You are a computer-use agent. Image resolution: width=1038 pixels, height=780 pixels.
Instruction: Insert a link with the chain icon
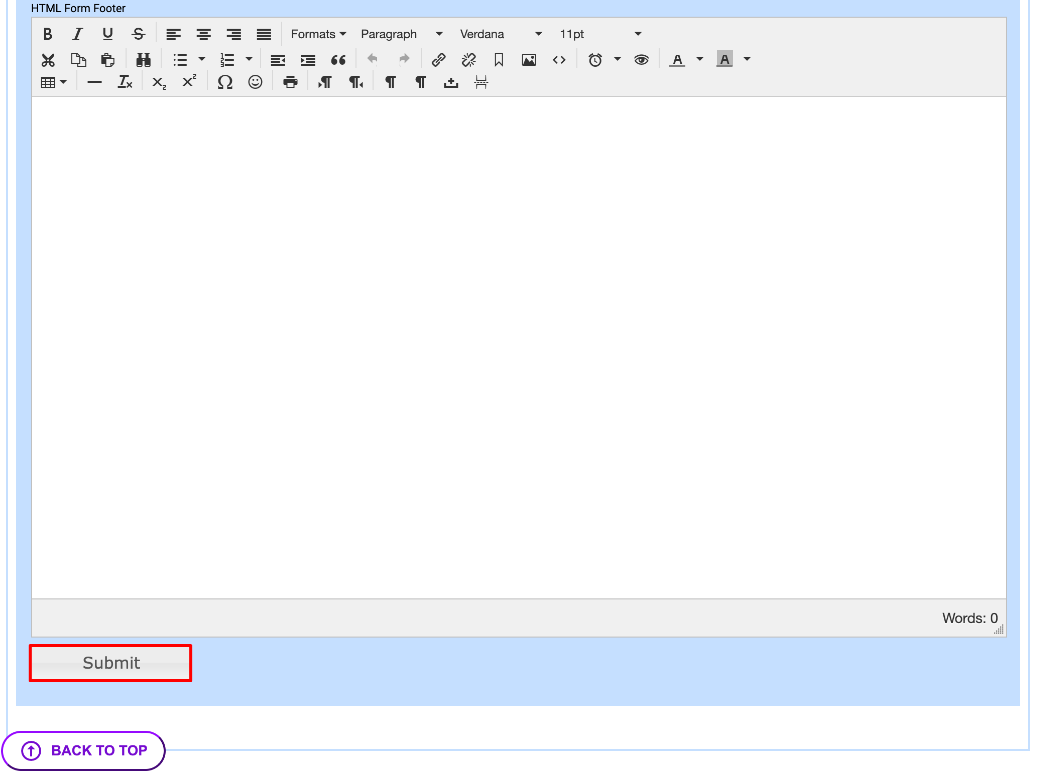[438, 60]
